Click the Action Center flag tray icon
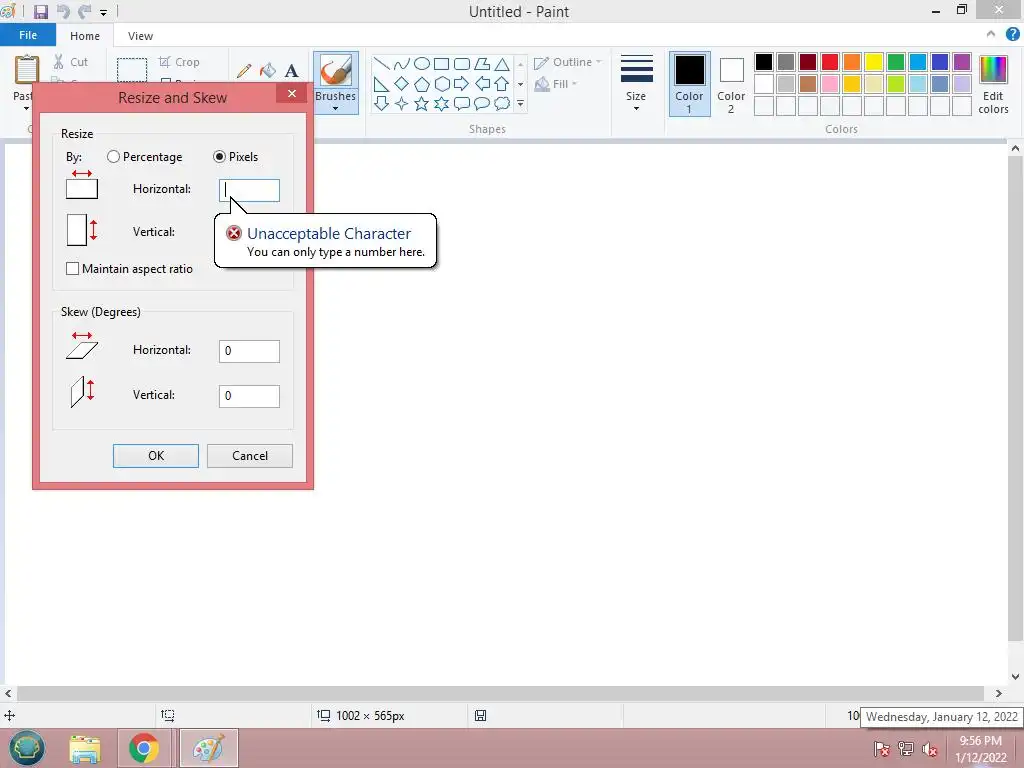The height and width of the screenshot is (768, 1024). [881, 749]
